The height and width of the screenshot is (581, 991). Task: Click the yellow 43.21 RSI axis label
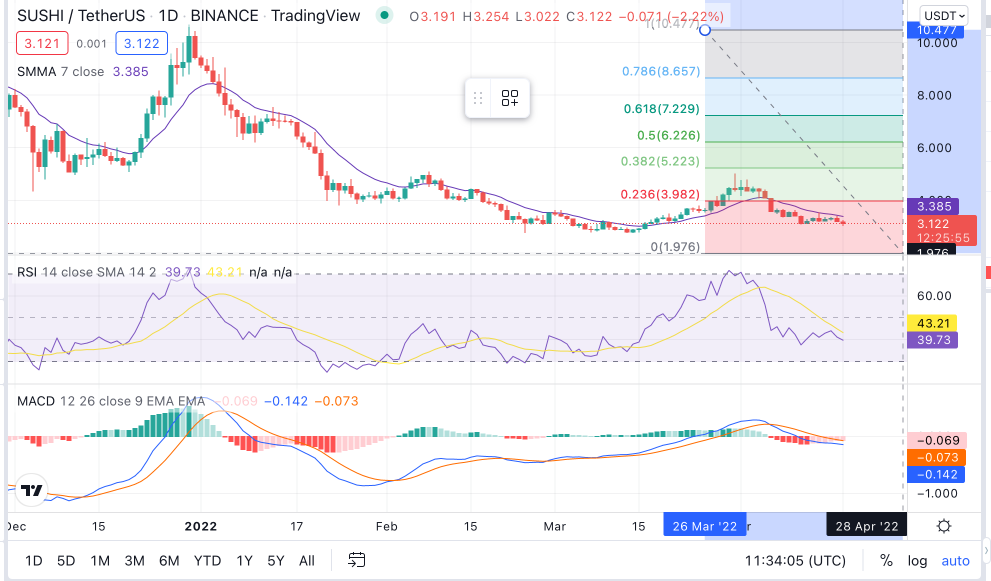[932, 323]
